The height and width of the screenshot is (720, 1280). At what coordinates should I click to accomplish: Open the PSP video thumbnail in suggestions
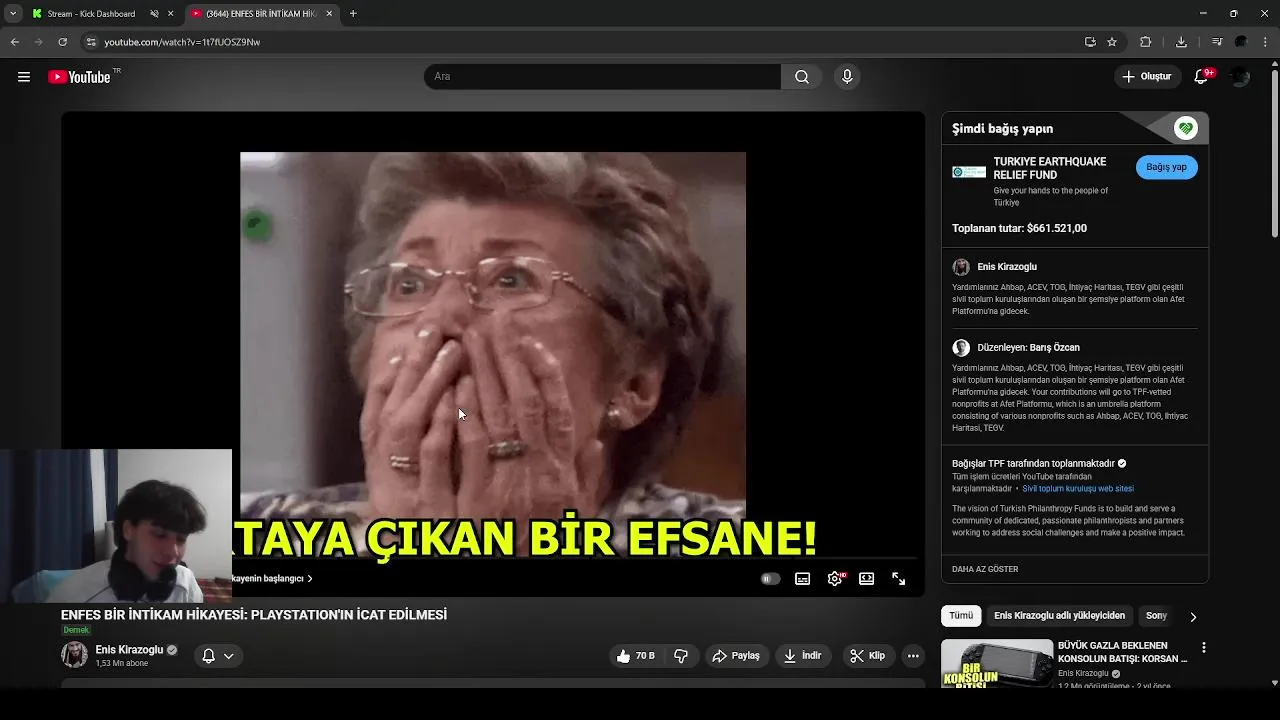pyautogui.click(x=997, y=663)
